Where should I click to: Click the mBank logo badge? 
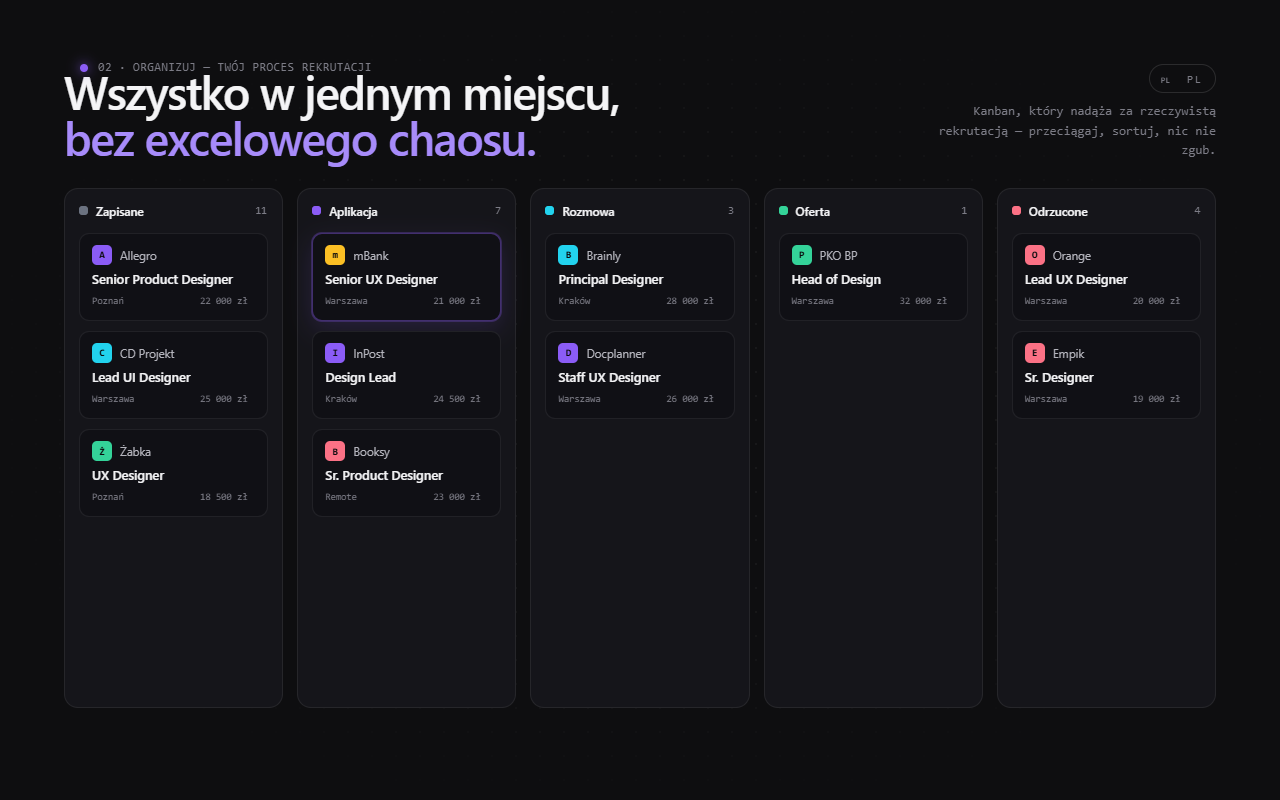(335, 255)
